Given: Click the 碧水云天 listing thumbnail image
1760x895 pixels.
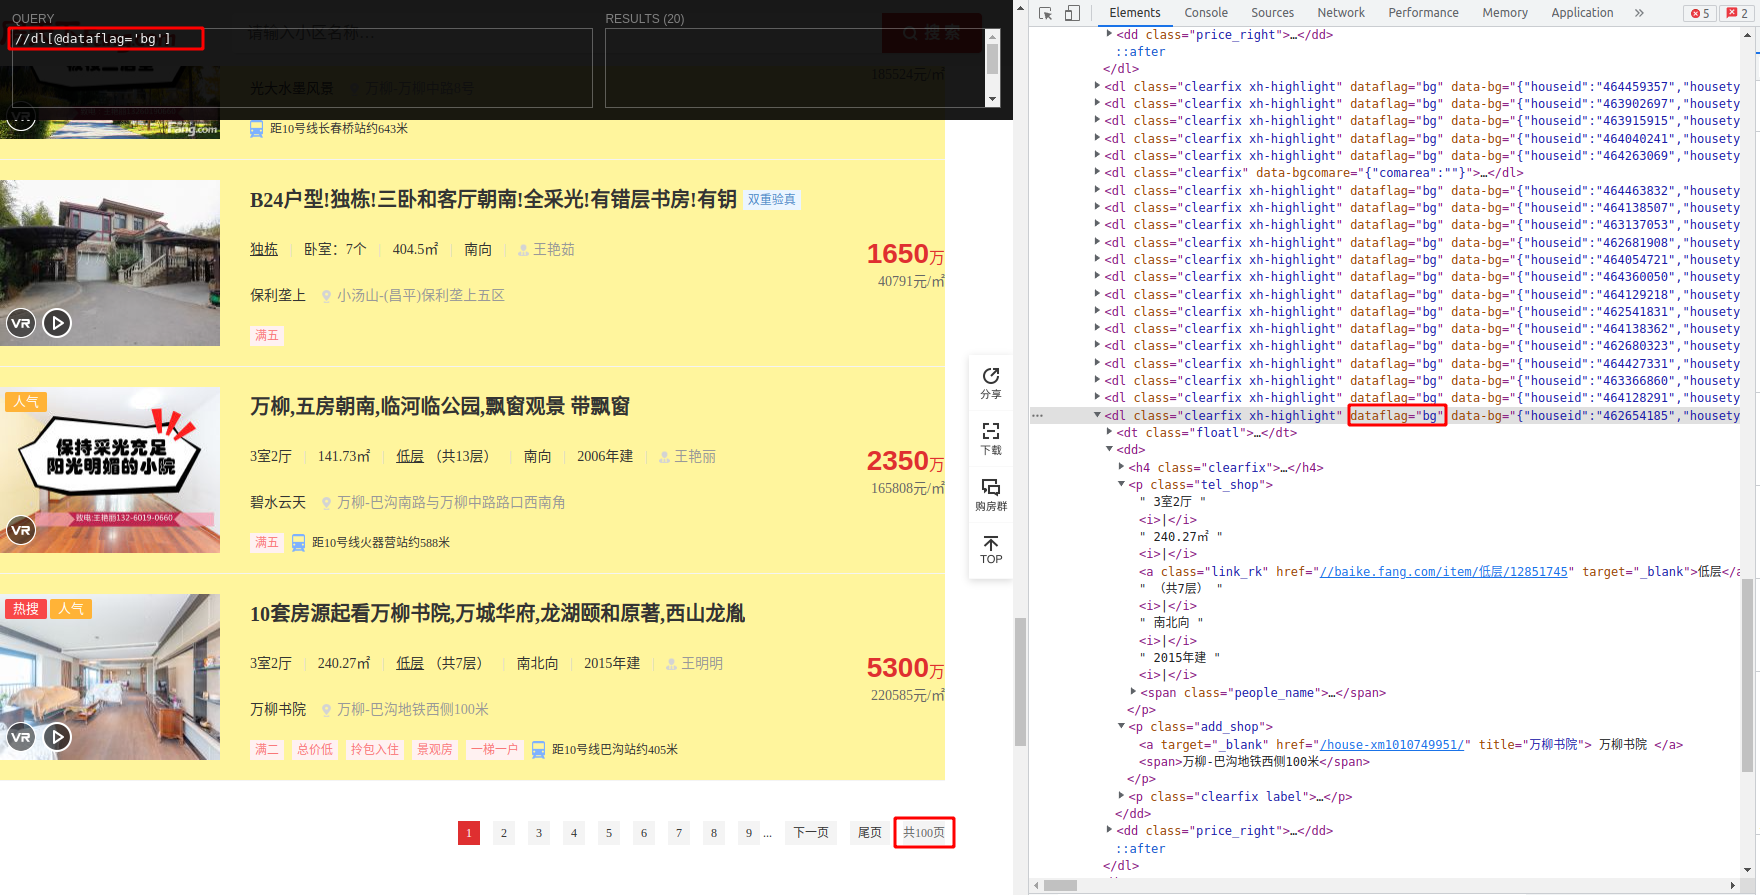Looking at the screenshot, I should [110, 470].
